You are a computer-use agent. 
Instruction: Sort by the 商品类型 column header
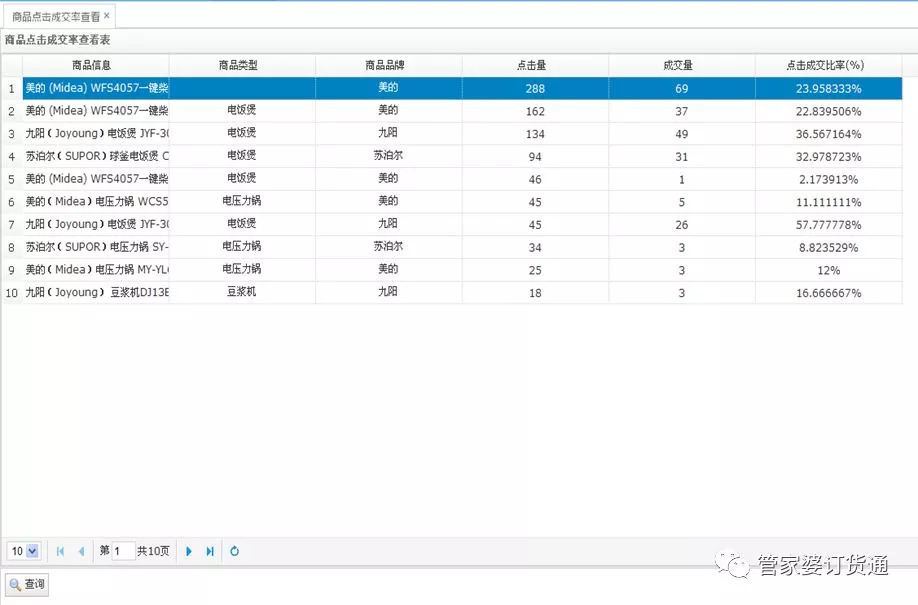tap(242, 65)
